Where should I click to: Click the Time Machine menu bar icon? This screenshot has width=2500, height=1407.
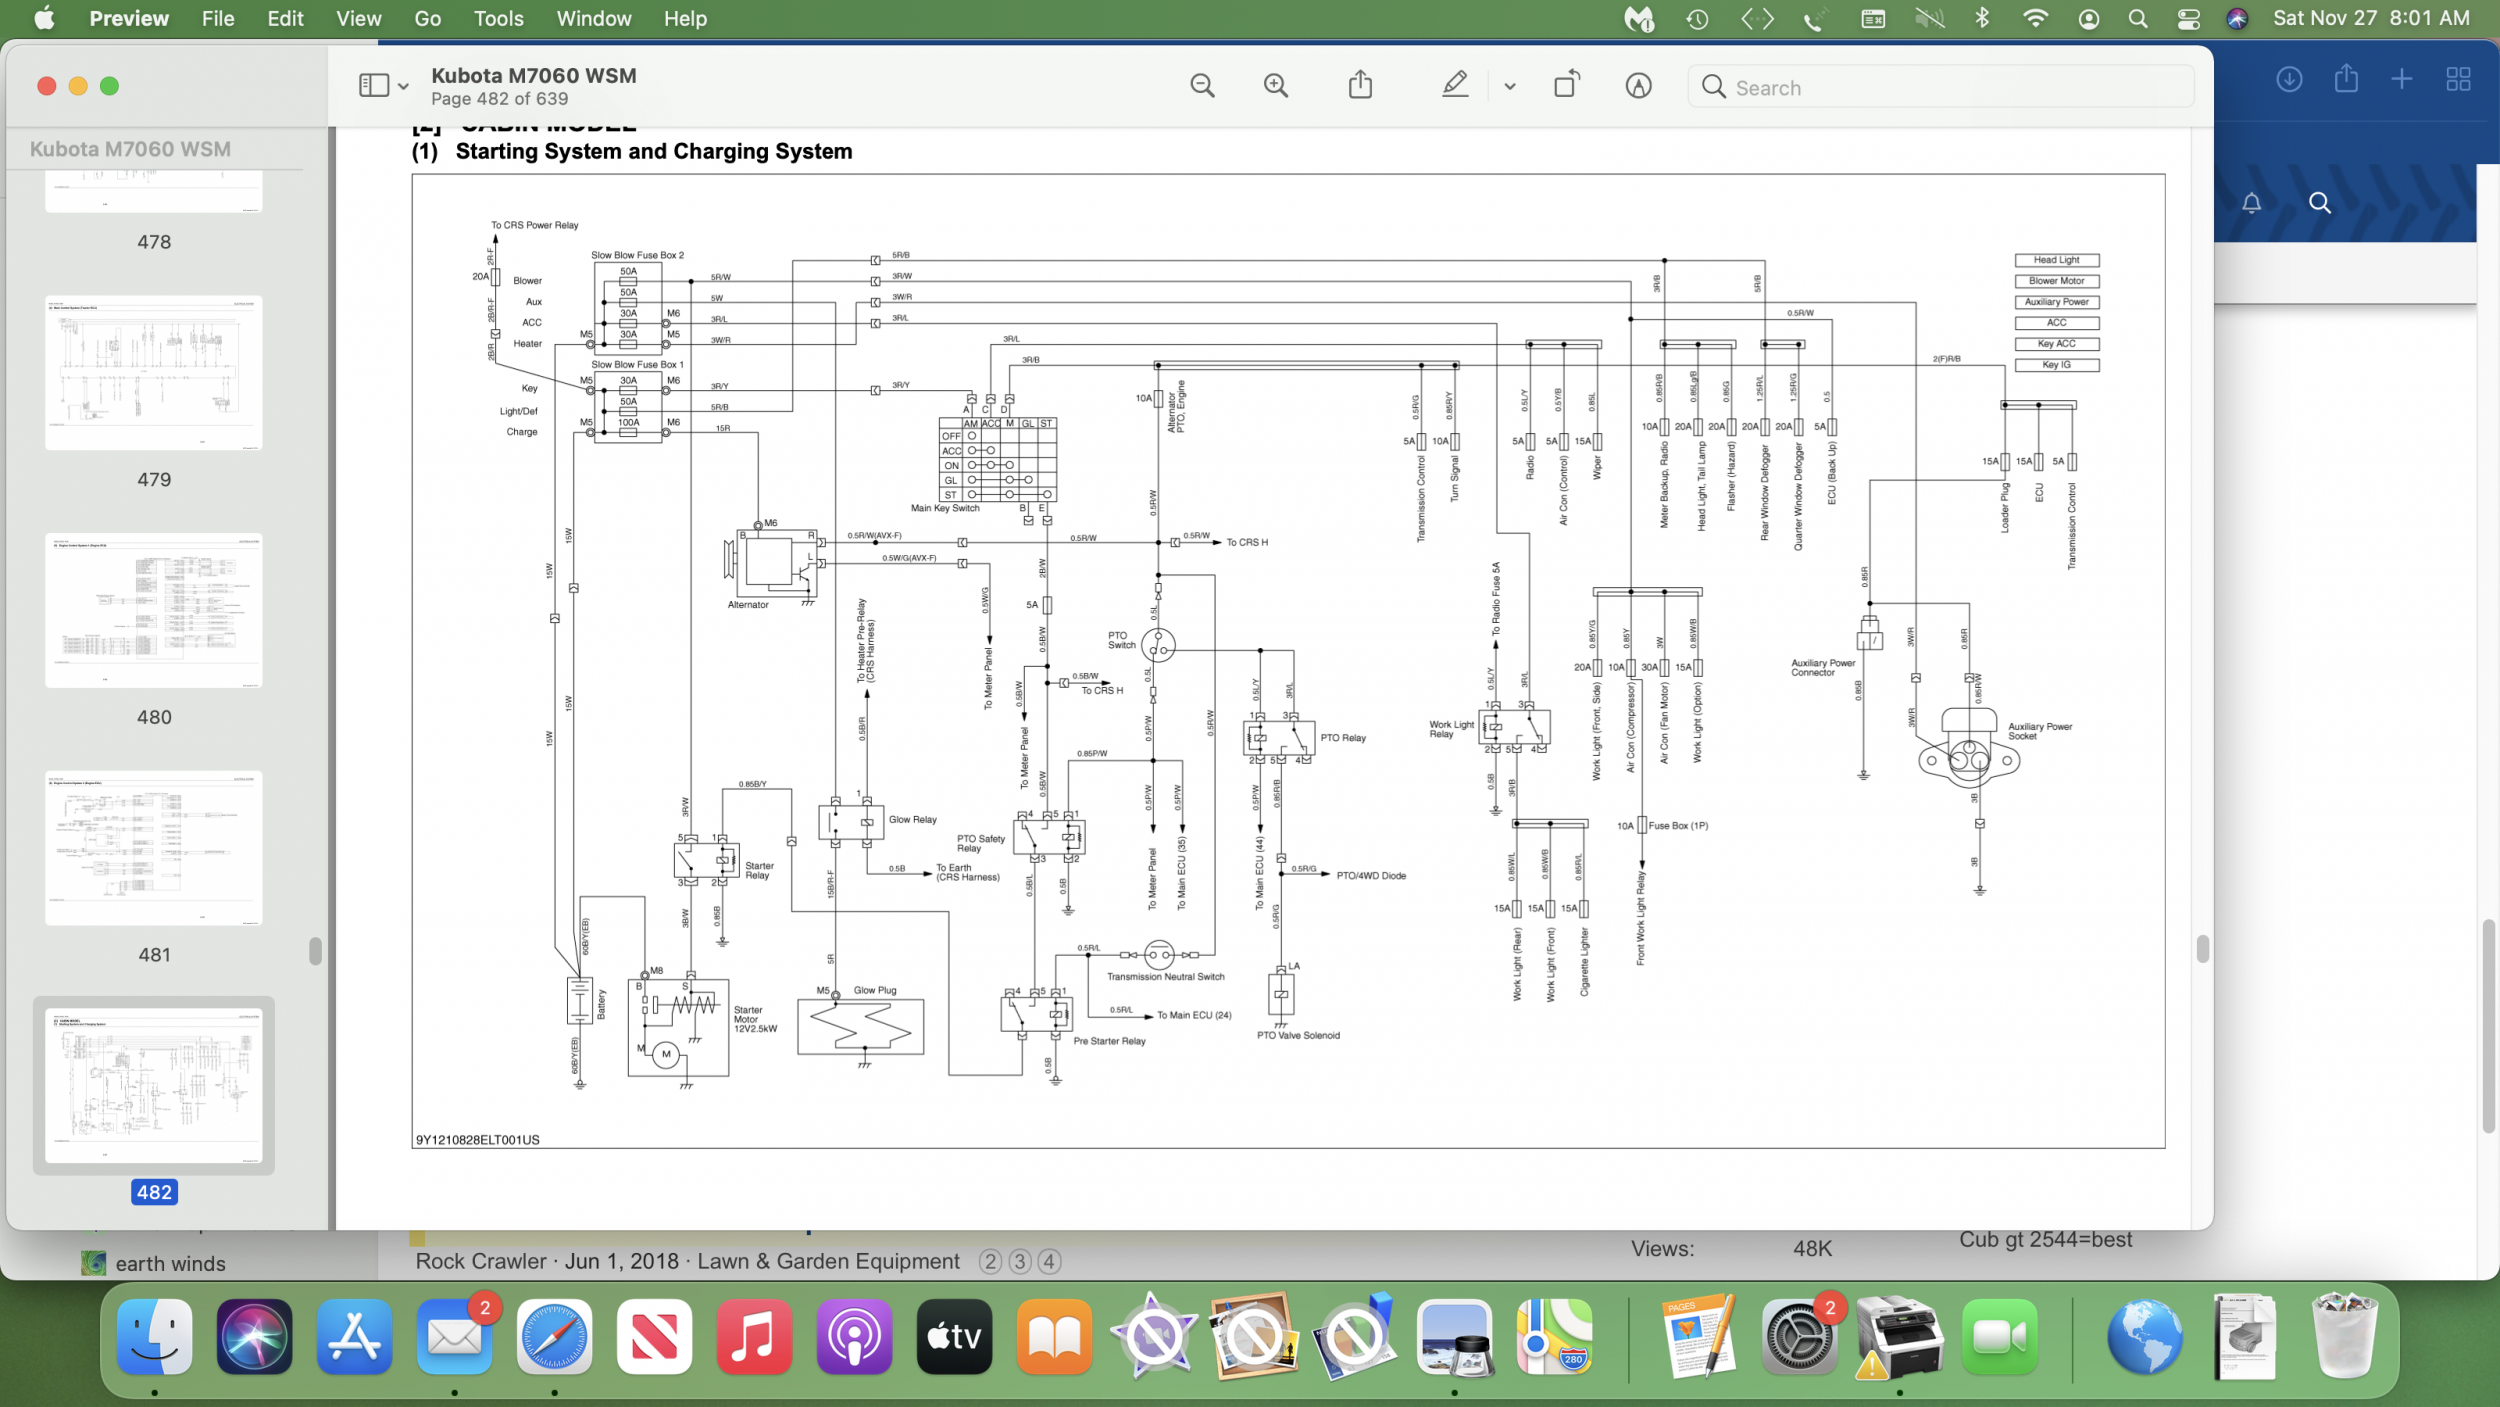tap(1697, 18)
